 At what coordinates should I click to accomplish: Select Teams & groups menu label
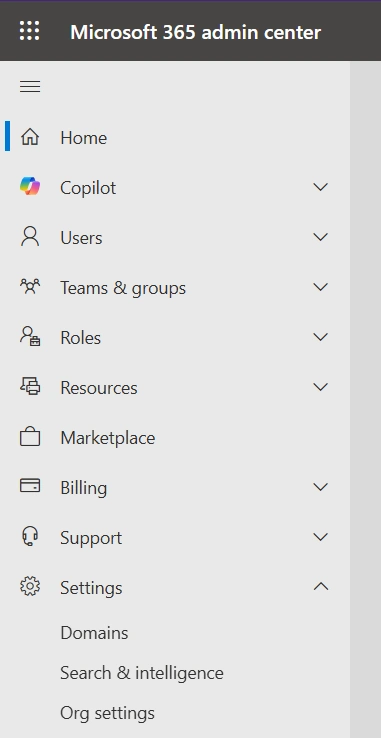pos(123,288)
